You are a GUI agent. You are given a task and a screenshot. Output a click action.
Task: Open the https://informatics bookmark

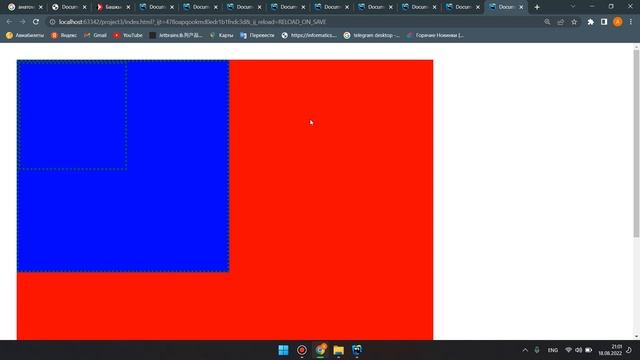[309, 36]
